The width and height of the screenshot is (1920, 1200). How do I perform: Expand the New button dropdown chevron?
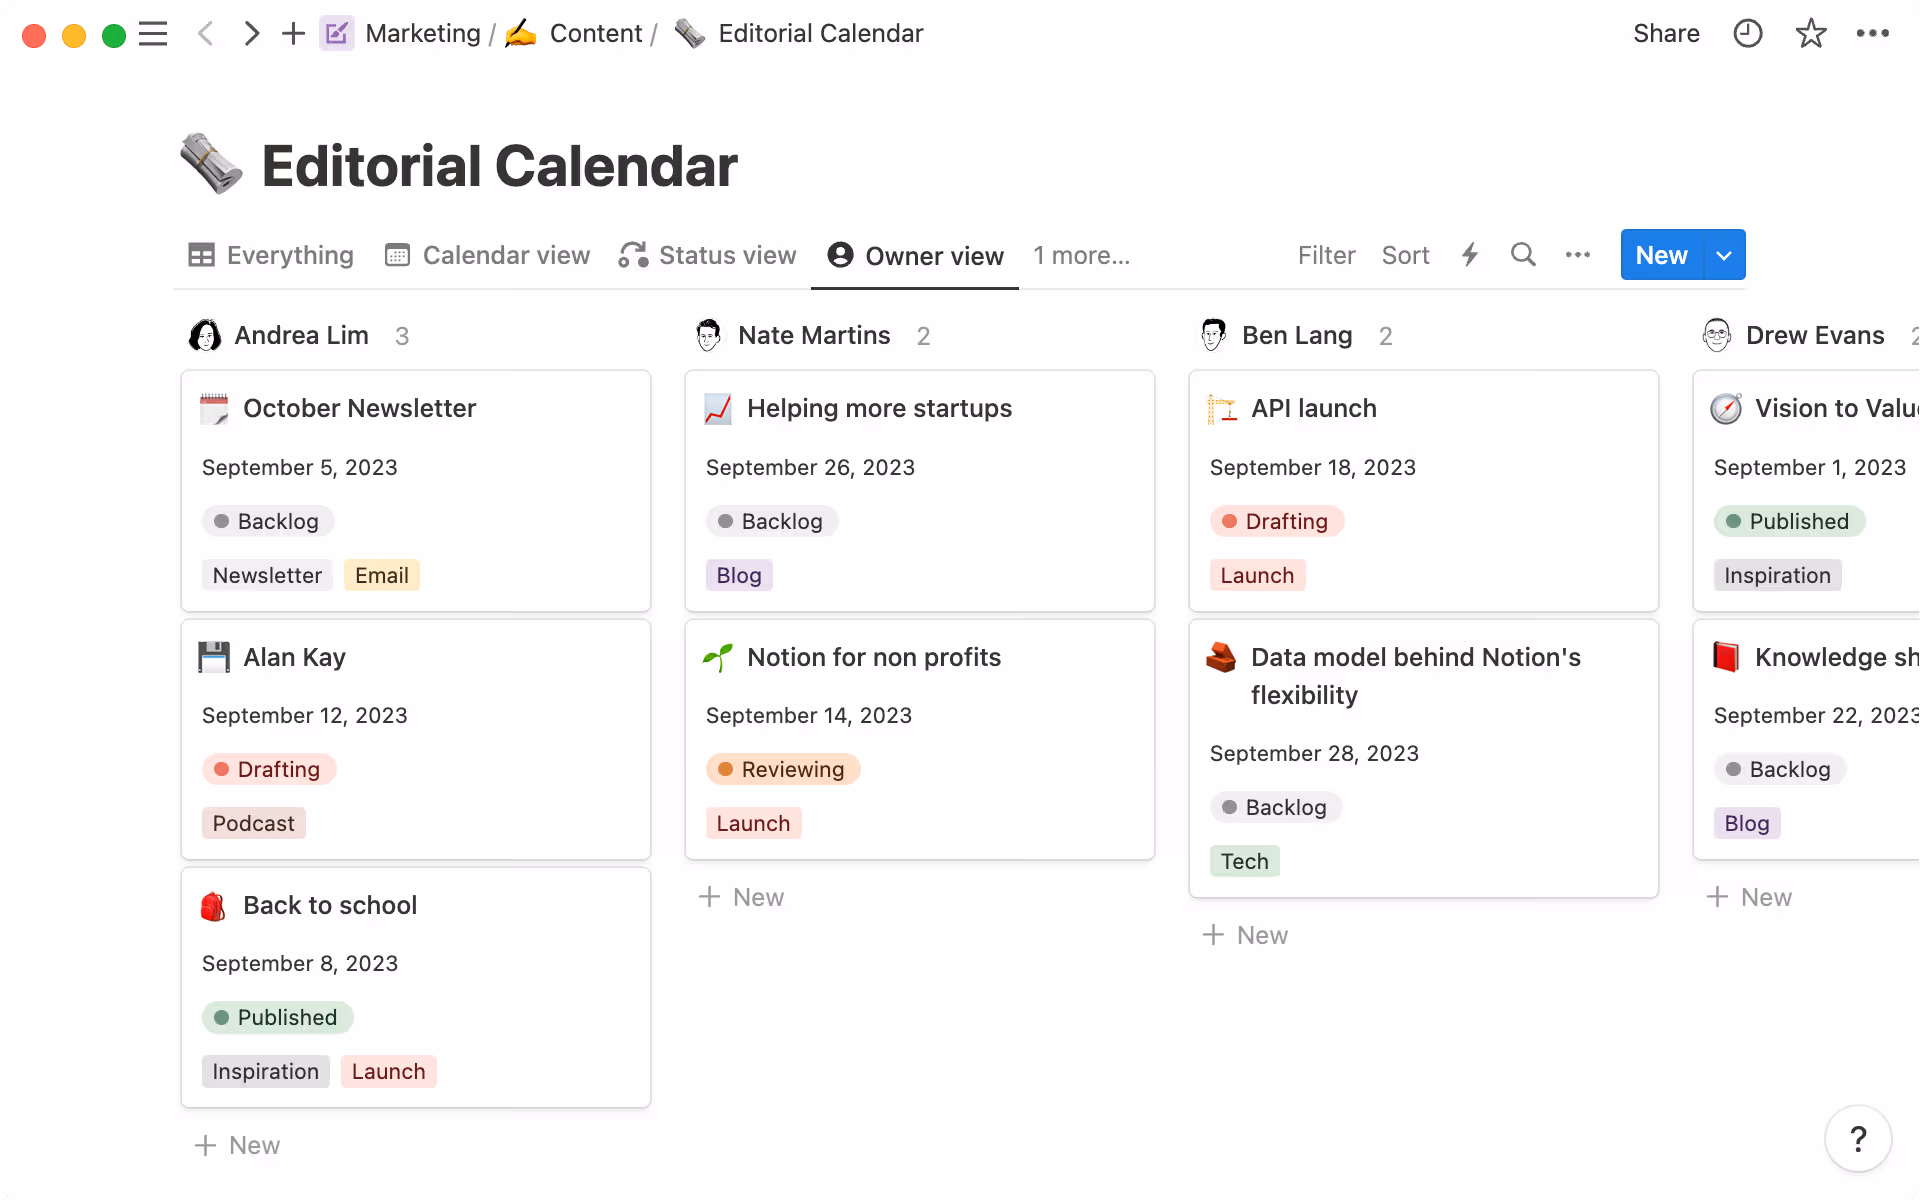tap(1723, 255)
